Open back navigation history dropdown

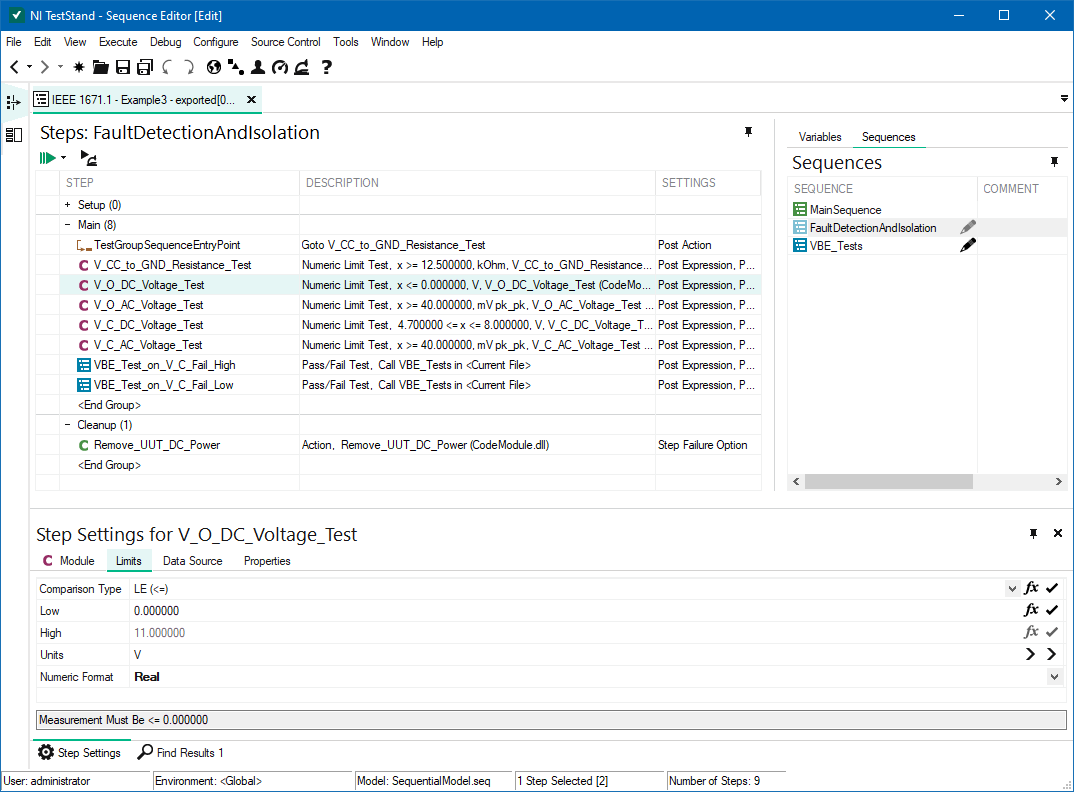tap(29, 67)
